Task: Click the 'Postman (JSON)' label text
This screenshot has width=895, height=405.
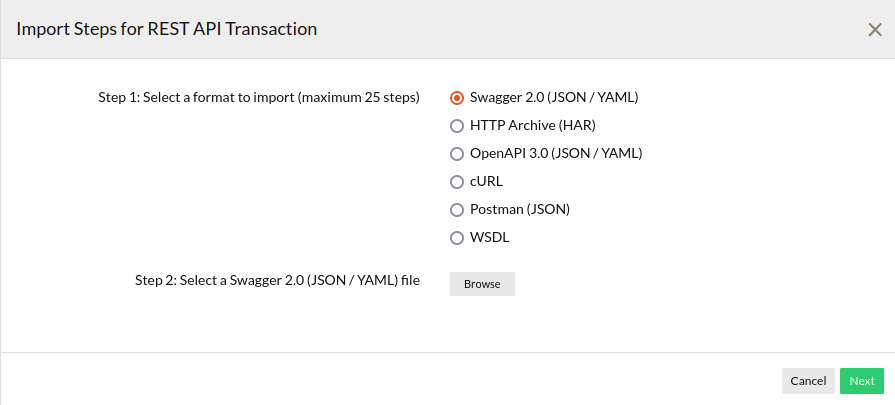Action: 519,210
